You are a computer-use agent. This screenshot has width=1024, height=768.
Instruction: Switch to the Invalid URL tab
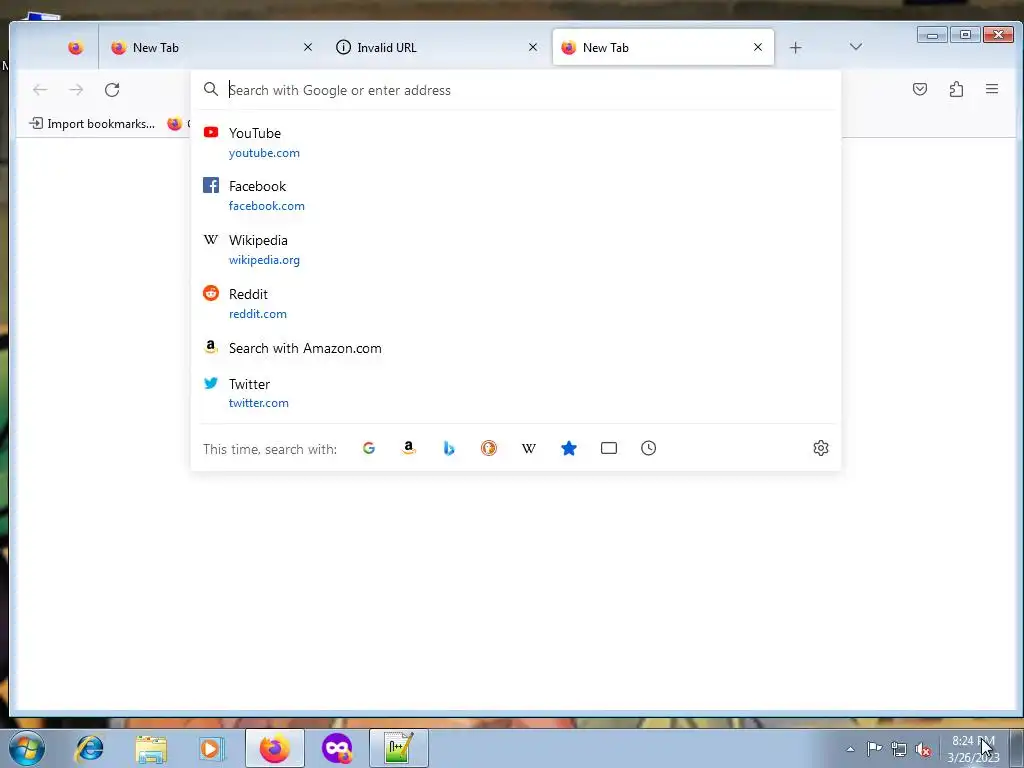coord(436,47)
